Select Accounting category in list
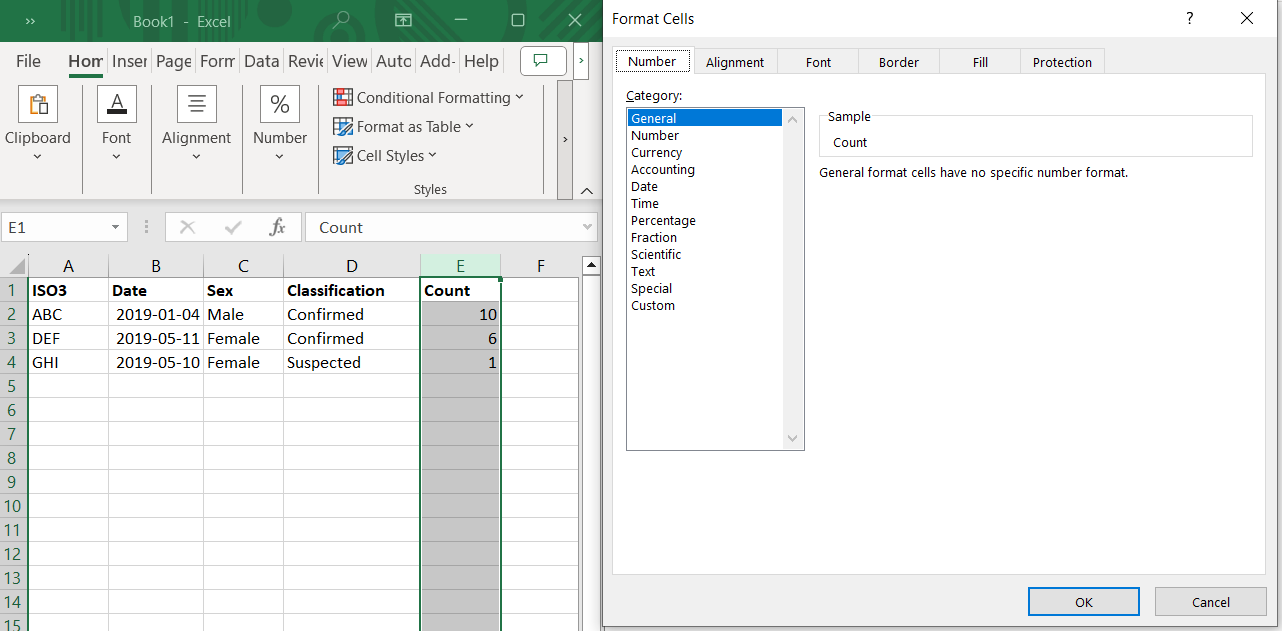 tap(704, 169)
